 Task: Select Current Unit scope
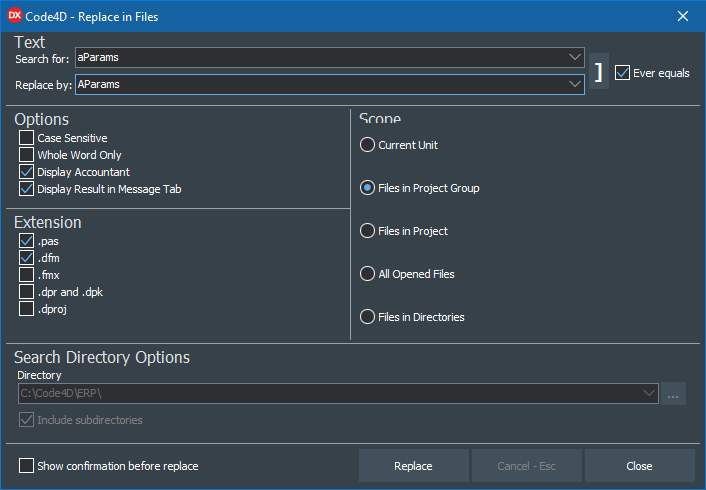(x=367, y=145)
